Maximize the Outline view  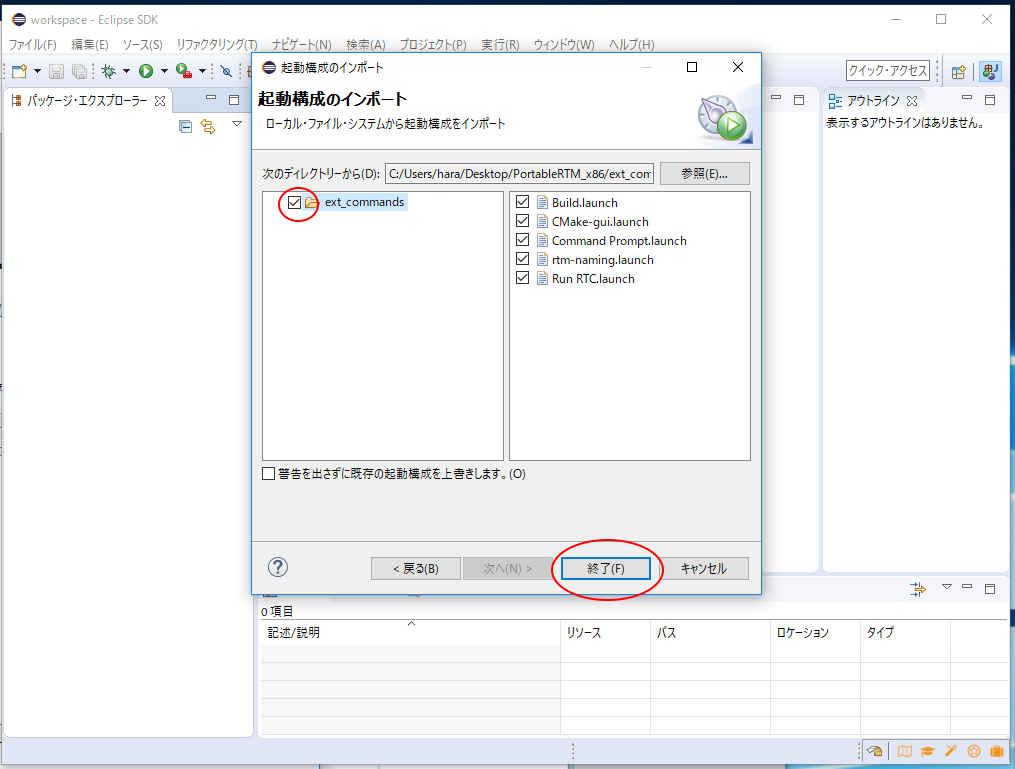click(990, 100)
